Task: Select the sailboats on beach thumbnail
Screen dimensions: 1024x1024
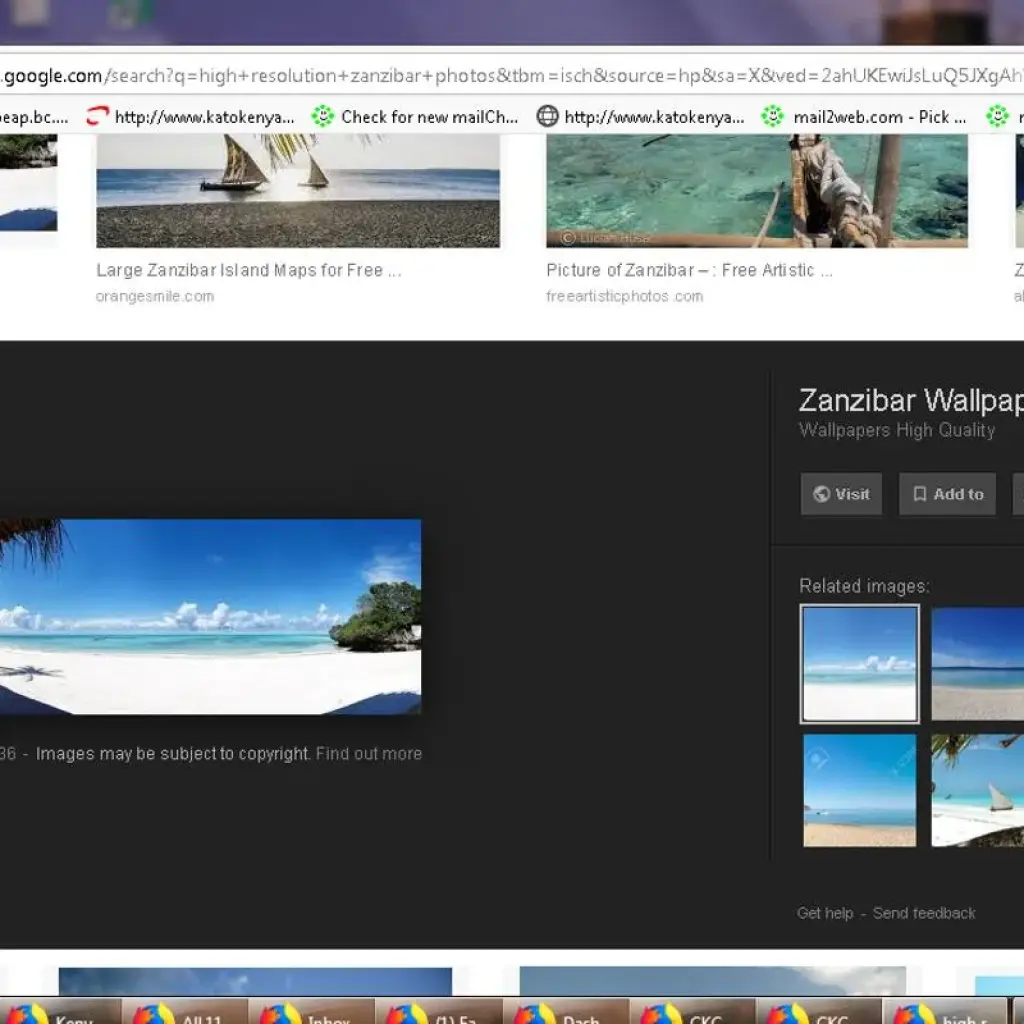Action: pyautogui.click(x=297, y=190)
